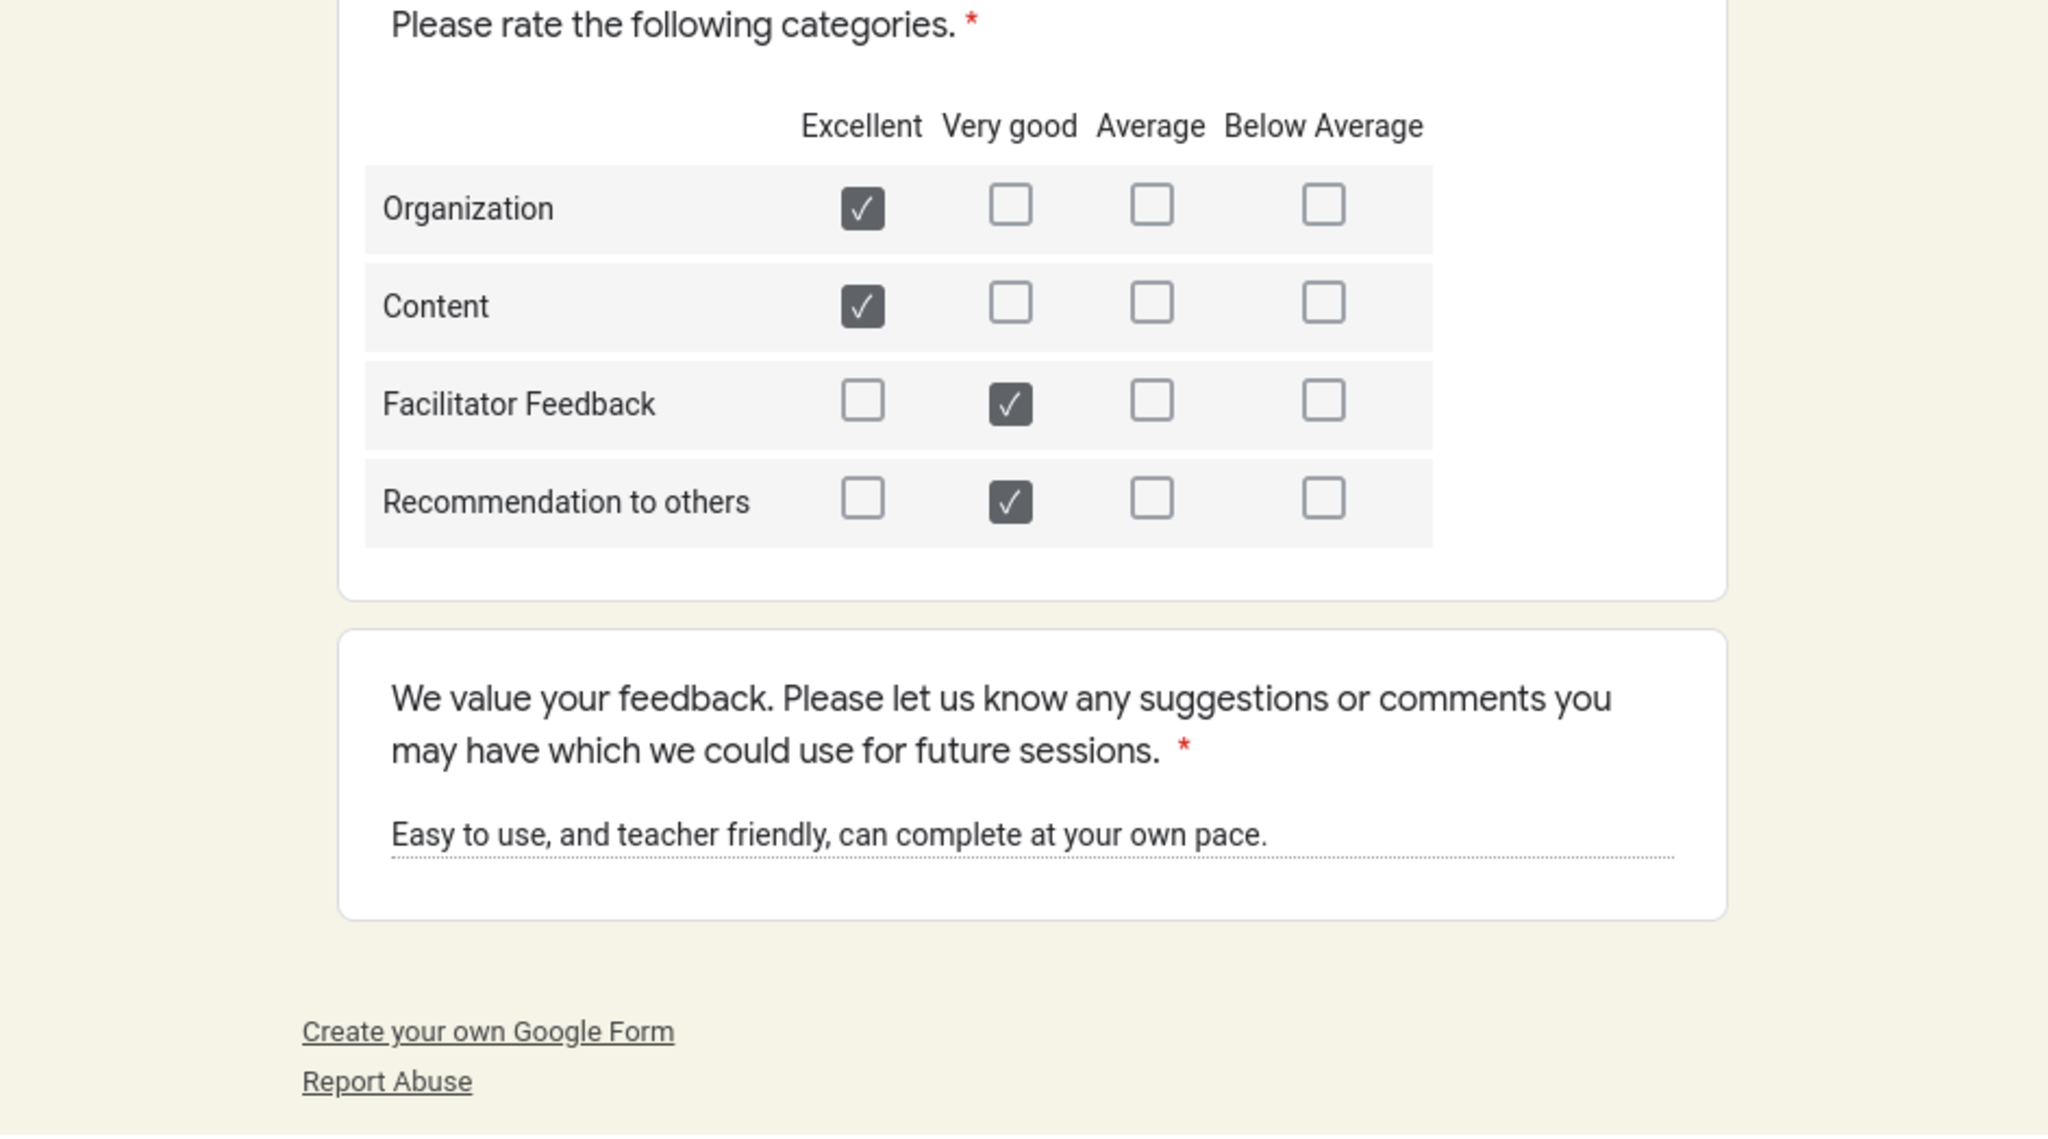2048x1139 pixels.
Task: Check Excellent for Recommendation to others
Action: pos(862,498)
